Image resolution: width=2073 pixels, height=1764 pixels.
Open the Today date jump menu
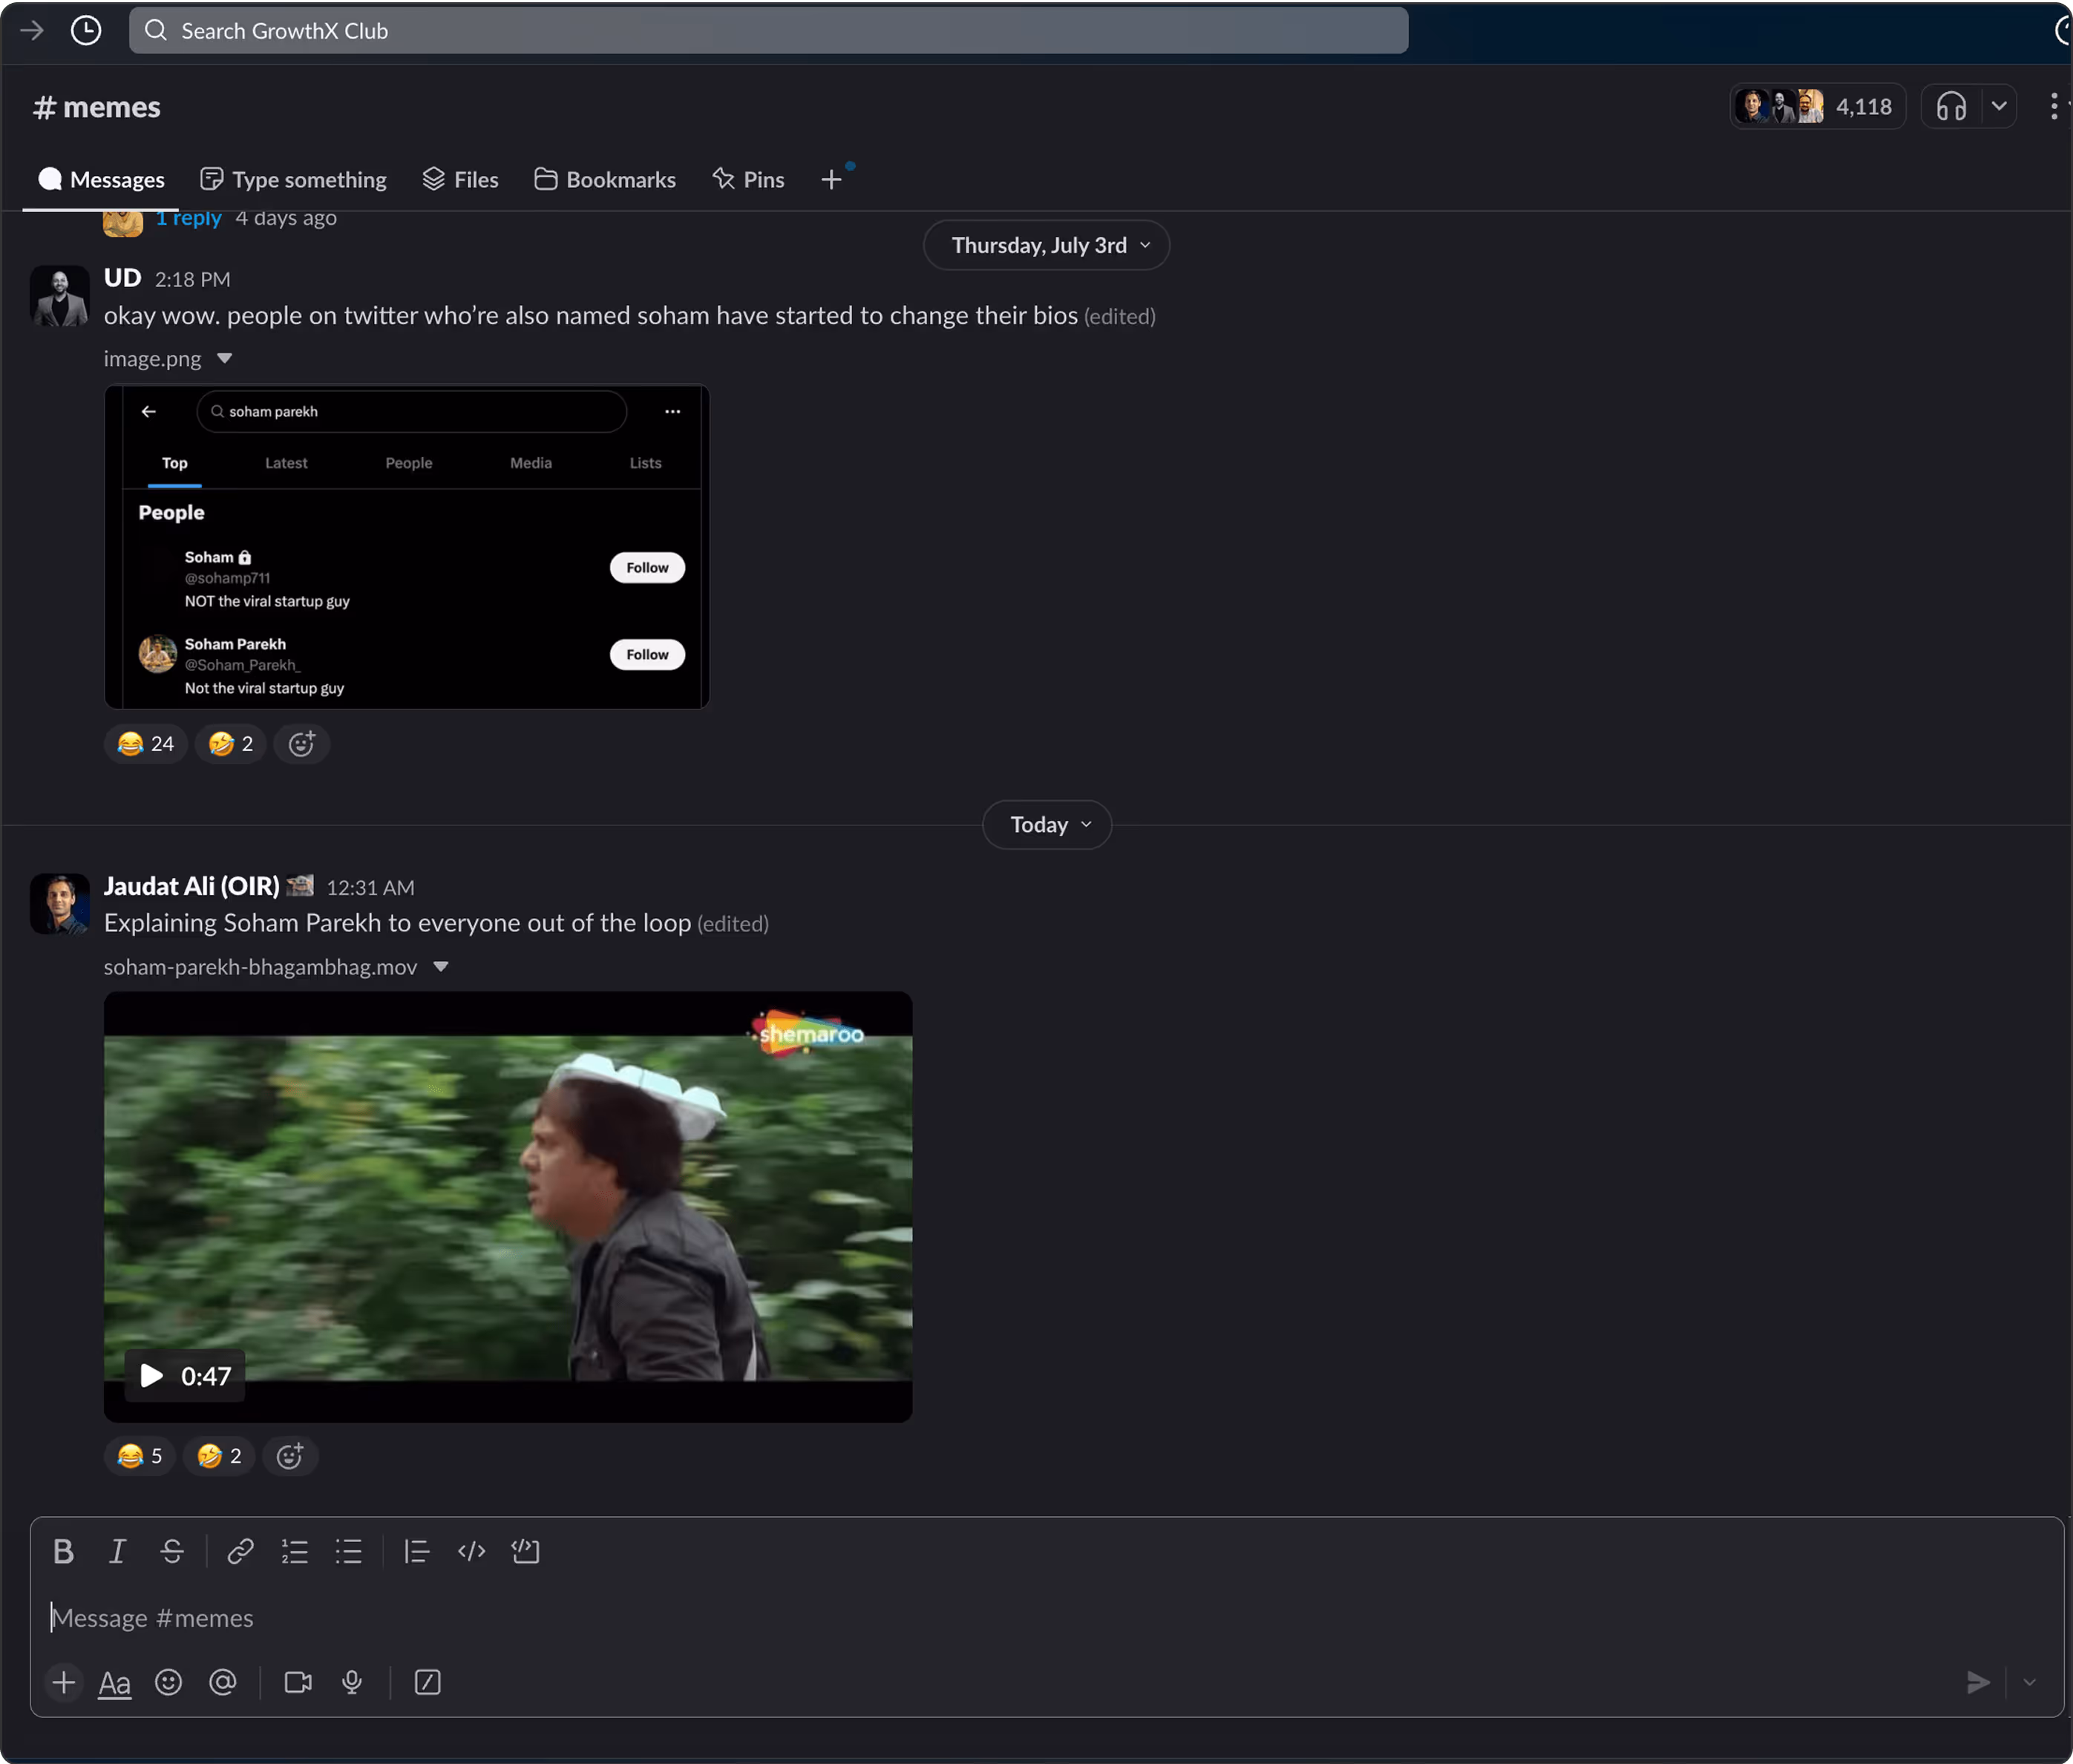point(1047,825)
